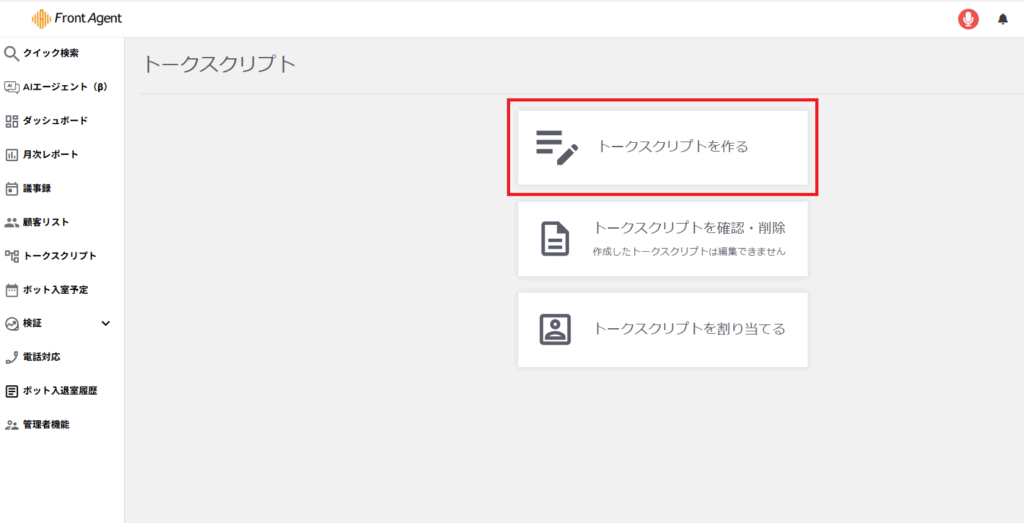Click the クイック検索 magnifier icon

pyautogui.click(x=12, y=54)
